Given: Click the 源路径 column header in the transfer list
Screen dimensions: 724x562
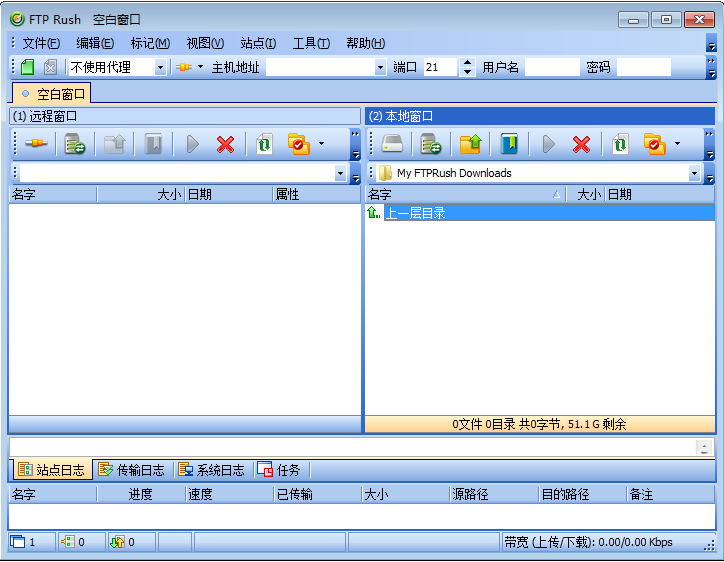Looking at the screenshot, I should click(495, 495).
